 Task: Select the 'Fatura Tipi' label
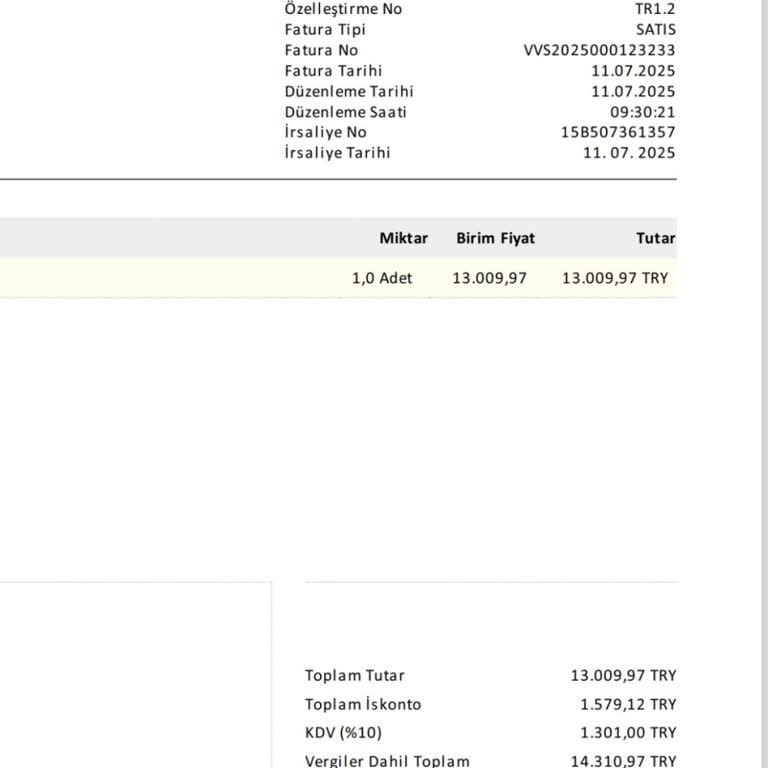(325, 30)
